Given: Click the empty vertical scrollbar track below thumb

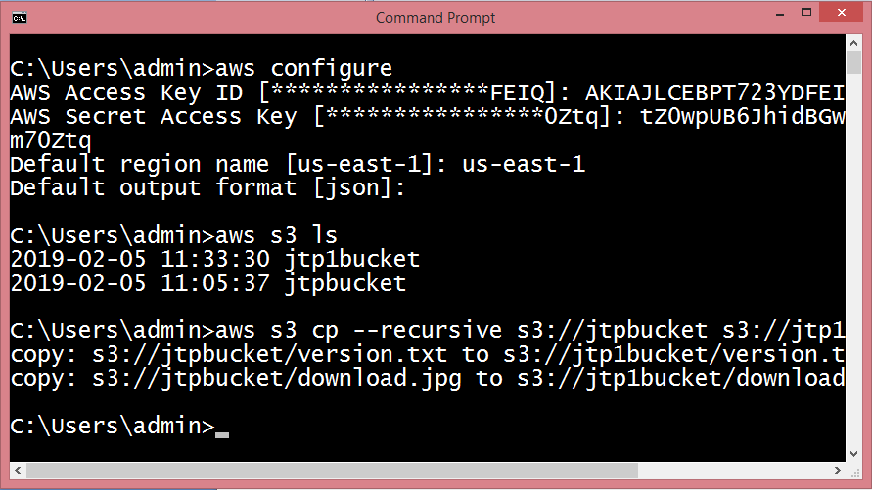Looking at the screenshot, I should pyautogui.click(x=854, y=259).
